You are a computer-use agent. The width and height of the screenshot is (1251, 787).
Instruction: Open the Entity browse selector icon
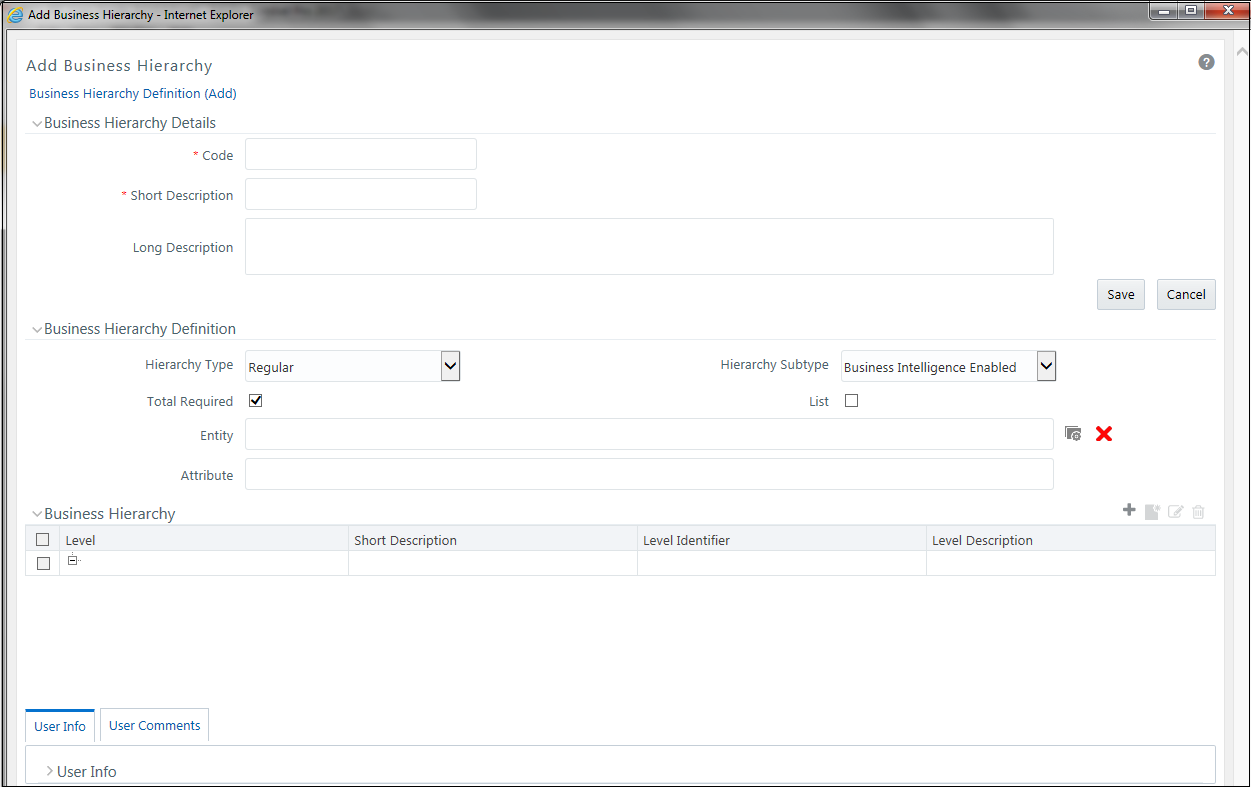(1073, 433)
